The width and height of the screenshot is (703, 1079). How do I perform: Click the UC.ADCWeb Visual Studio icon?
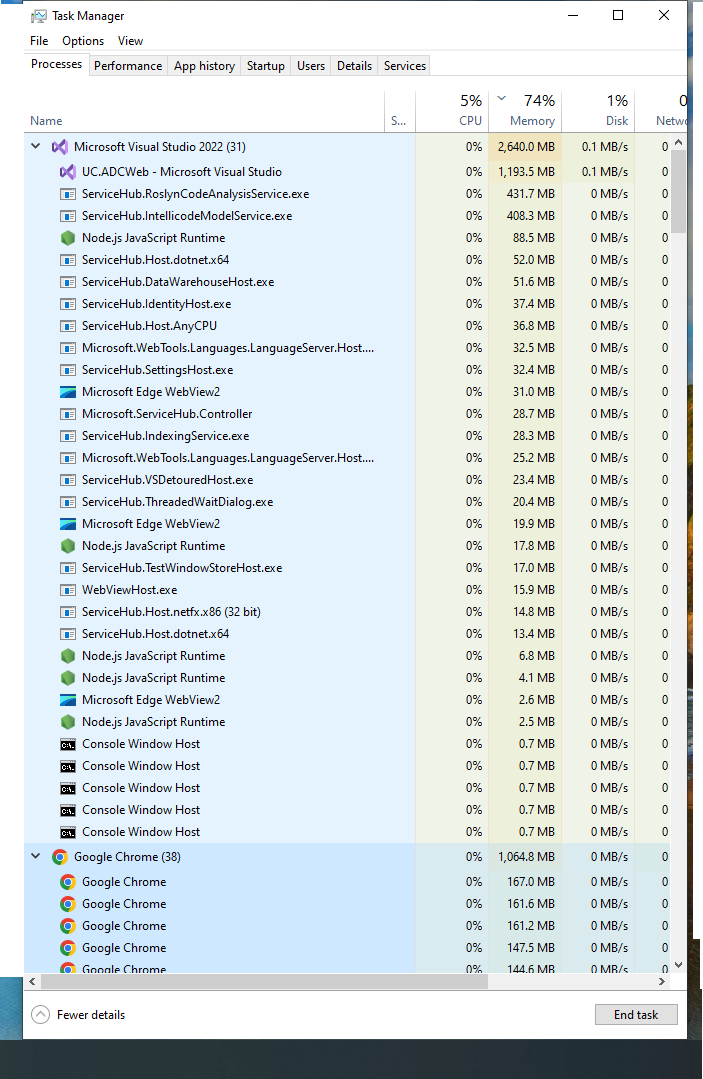click(x=67, y=171)
